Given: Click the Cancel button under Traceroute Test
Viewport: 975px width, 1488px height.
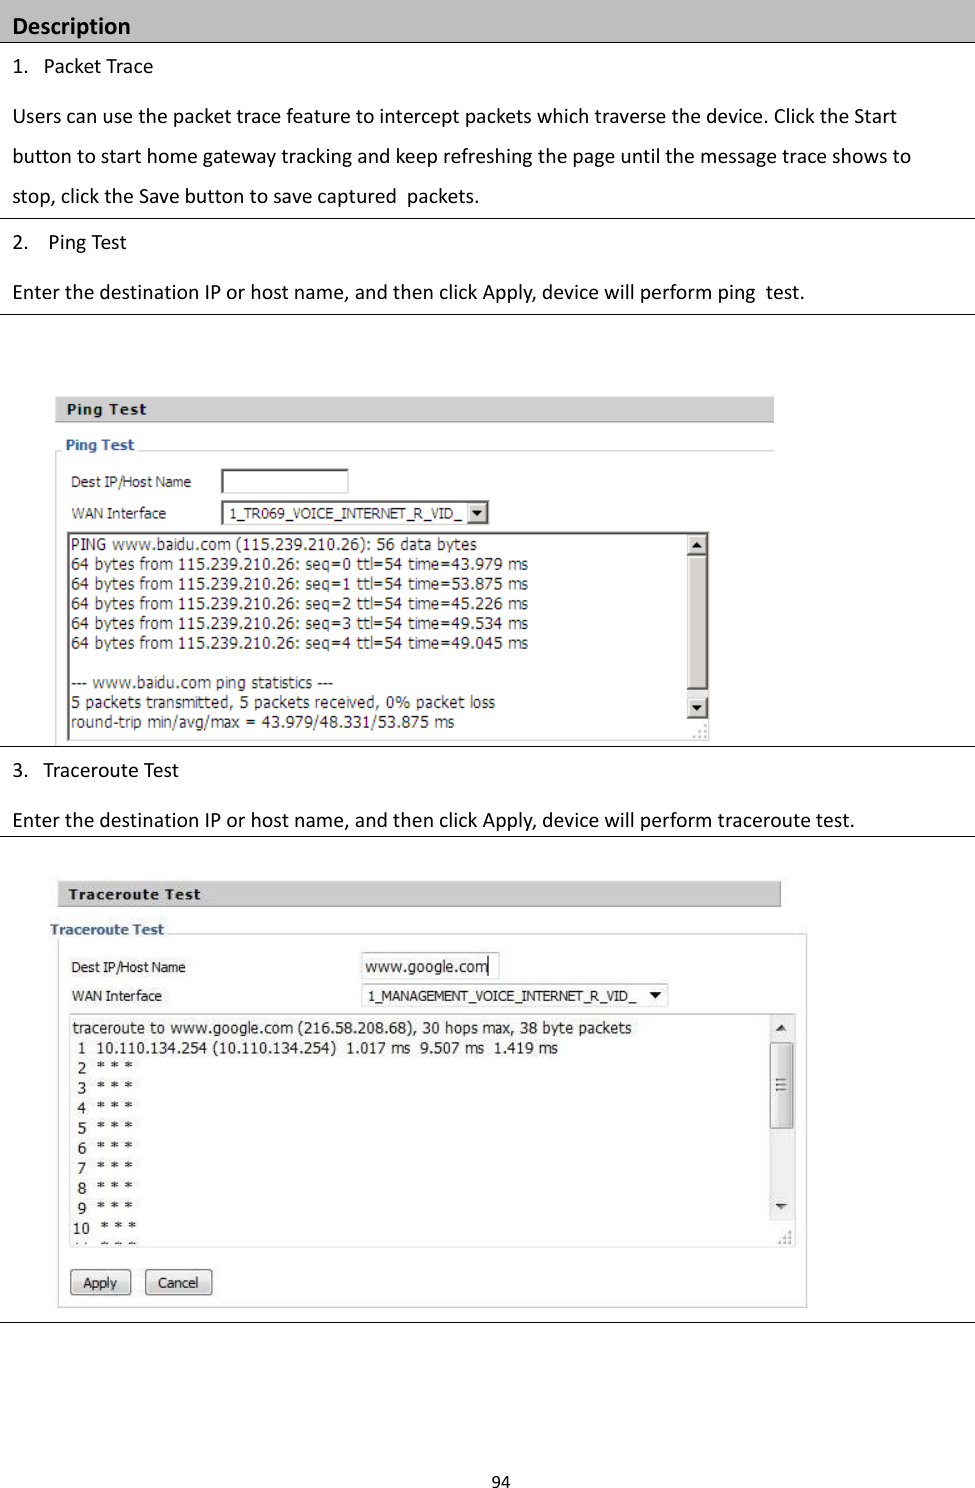Looking at the screenshot, I should pyautogui.click(x=178, y=1282).
